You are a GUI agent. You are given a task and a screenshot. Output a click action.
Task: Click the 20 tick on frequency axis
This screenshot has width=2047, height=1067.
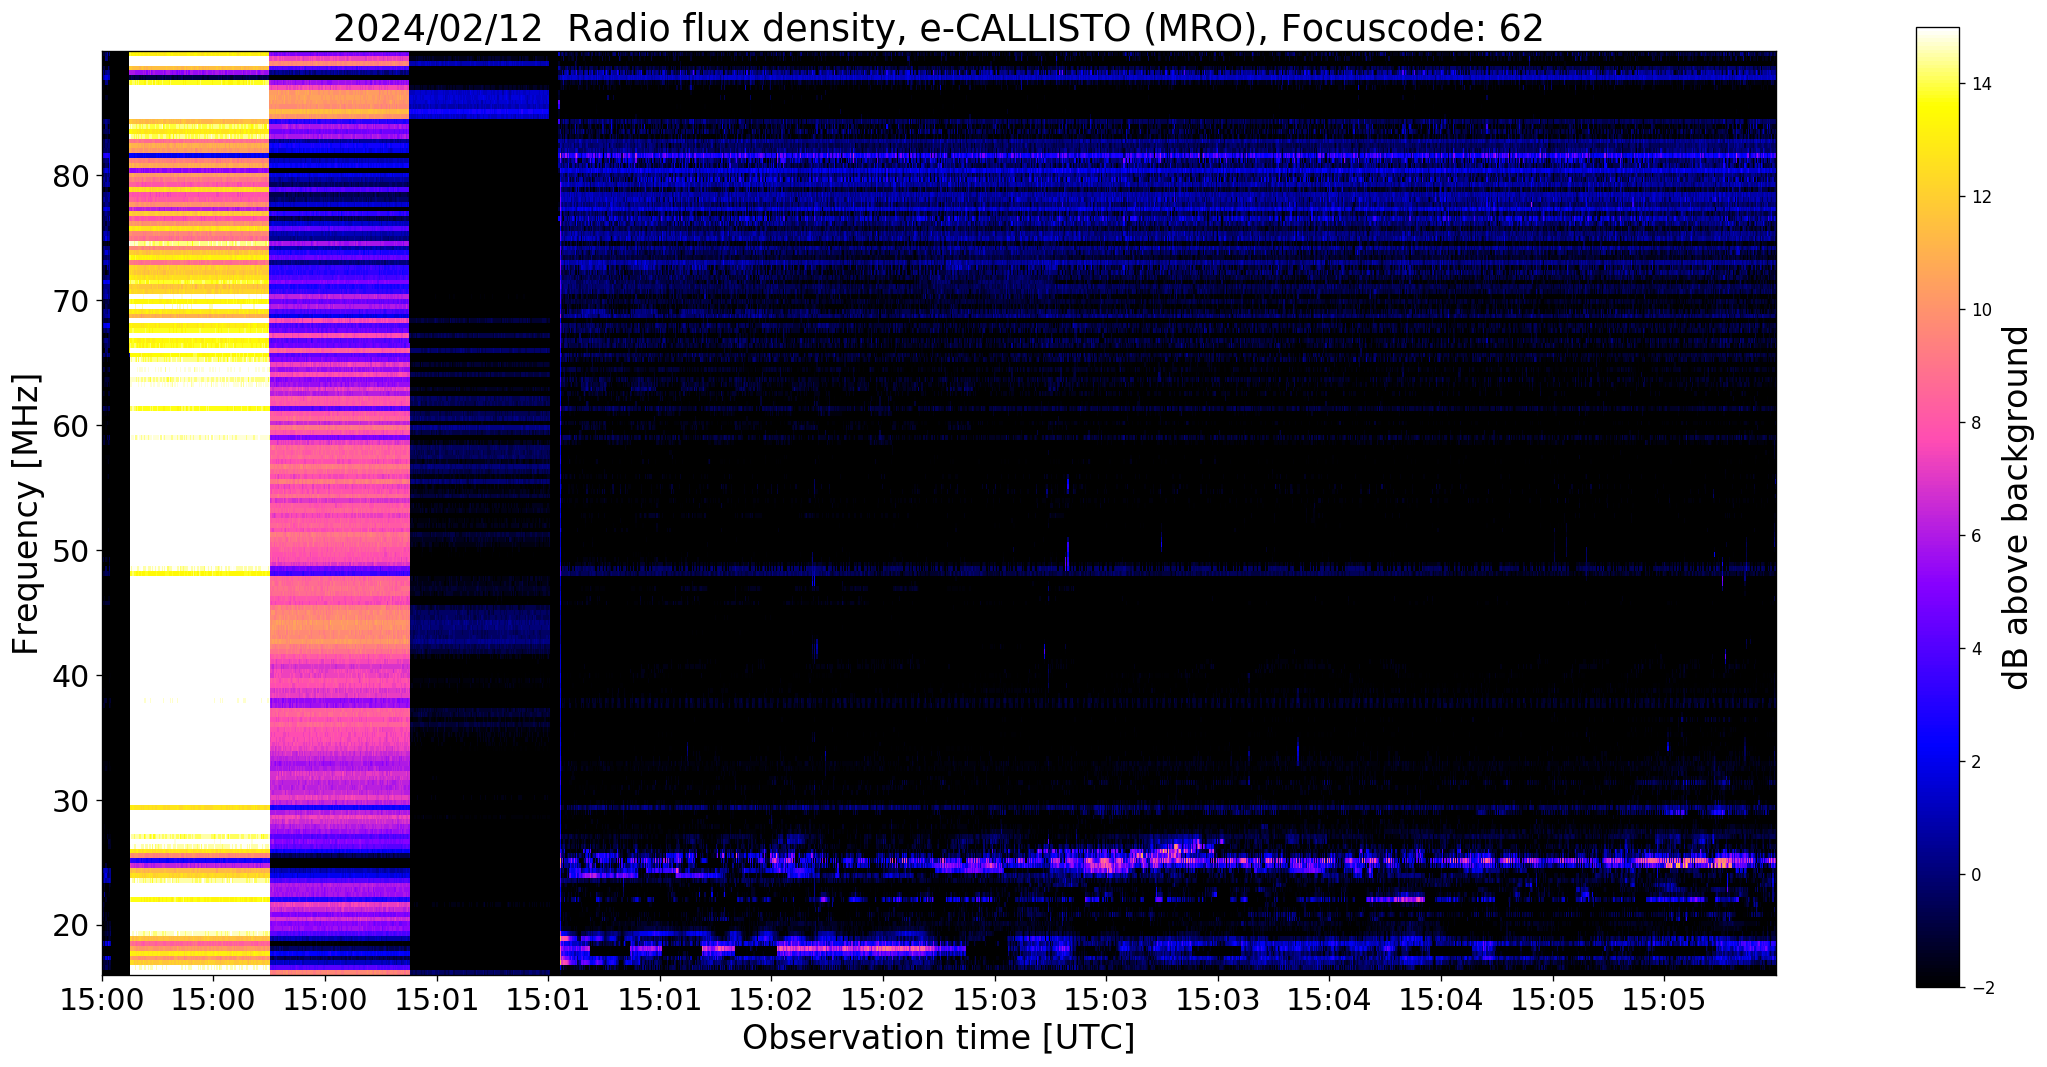click(71, 927)
